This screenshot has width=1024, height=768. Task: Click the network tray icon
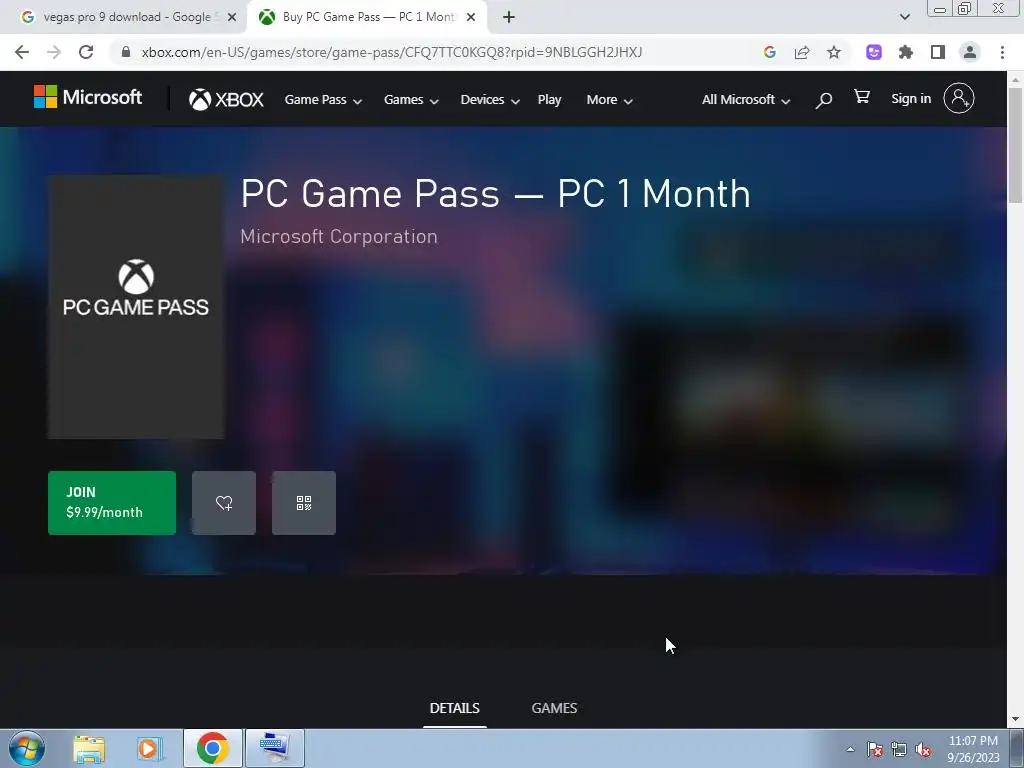point(899,750)
